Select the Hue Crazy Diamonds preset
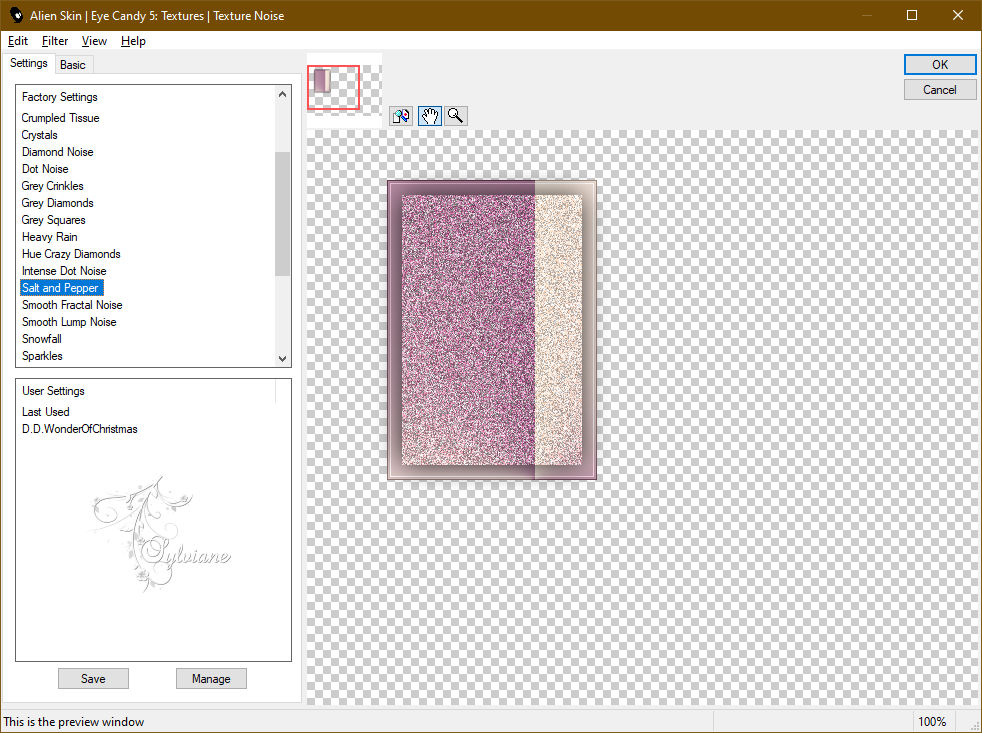 [x=71, y=254]
